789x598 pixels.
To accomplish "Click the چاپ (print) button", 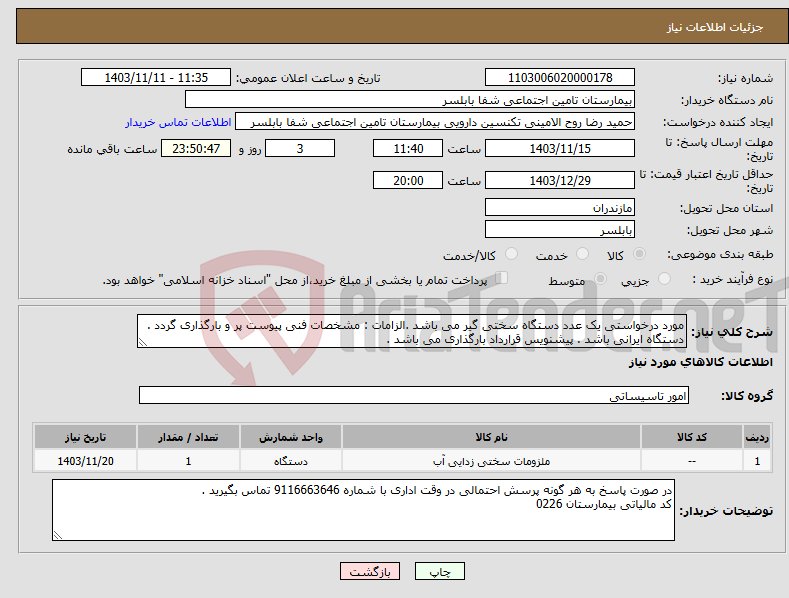I will point(439,571).
